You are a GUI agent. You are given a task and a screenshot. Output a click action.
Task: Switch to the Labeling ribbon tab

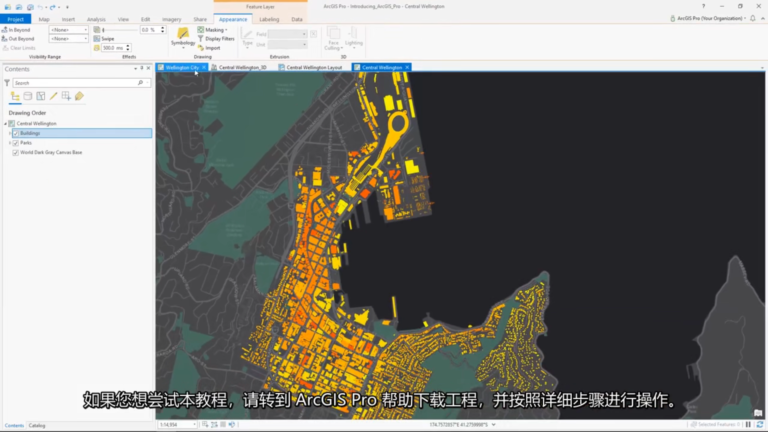pos(269,19)
